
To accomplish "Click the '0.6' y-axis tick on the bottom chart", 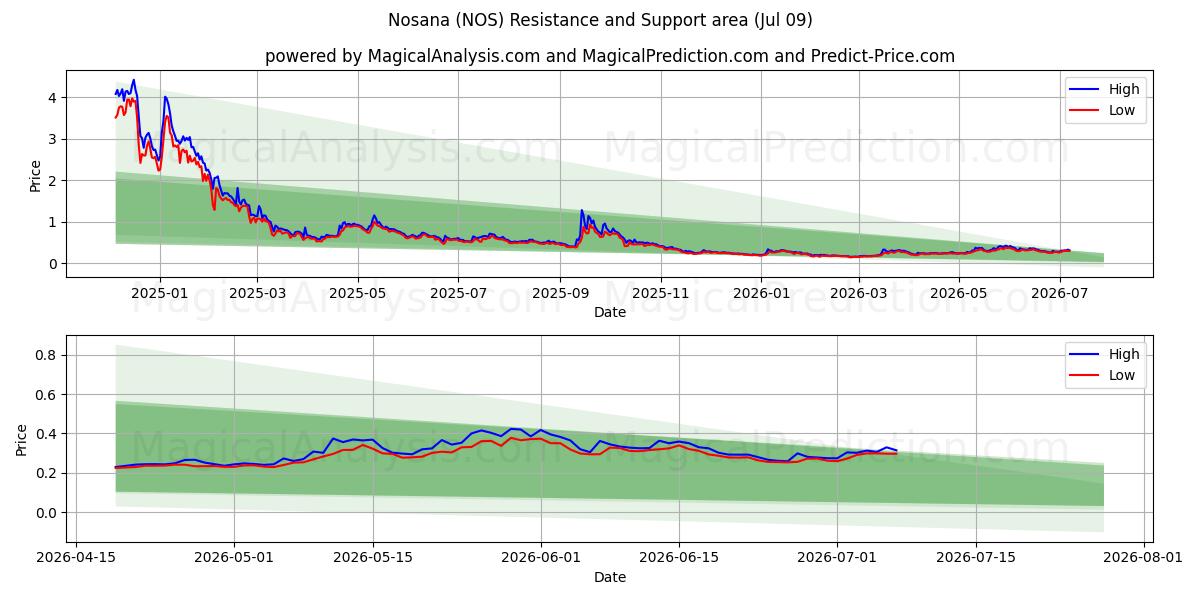I will coord(44,394).
